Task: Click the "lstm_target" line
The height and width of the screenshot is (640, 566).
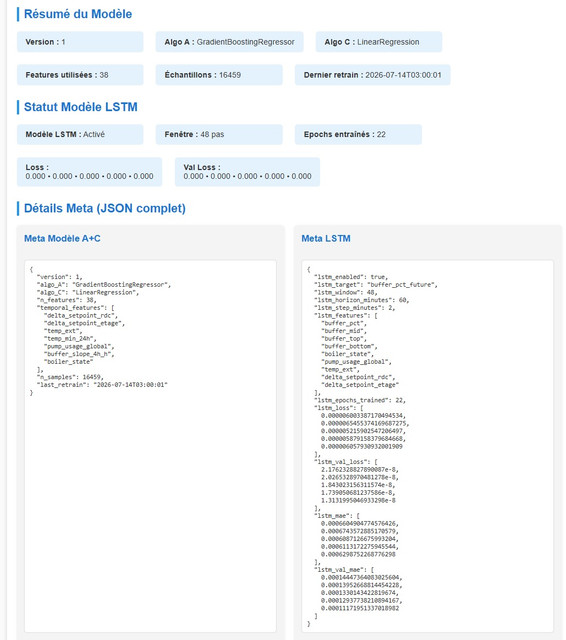Action: tap(375, 284)
